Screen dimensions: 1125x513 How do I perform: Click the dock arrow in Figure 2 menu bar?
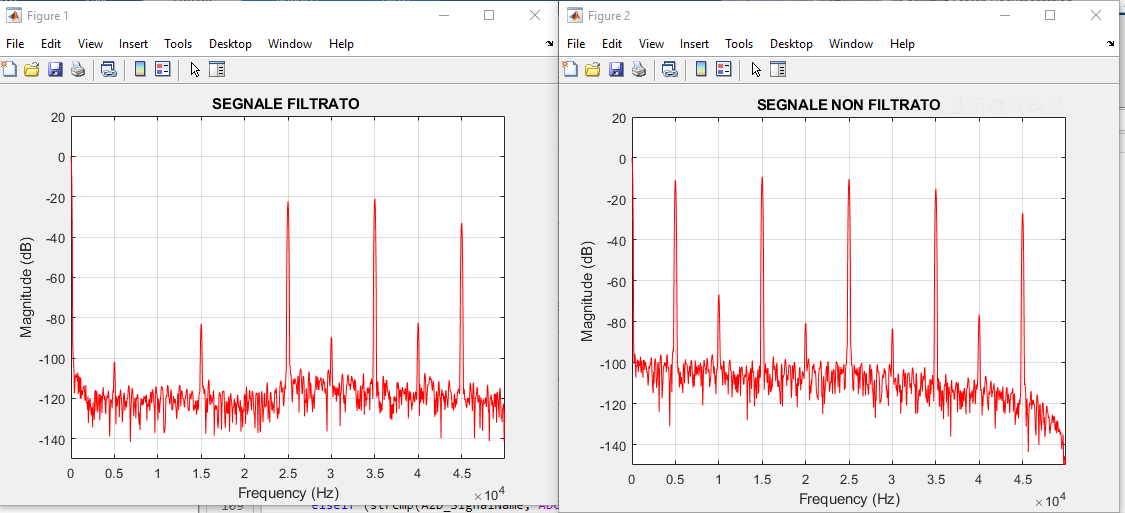click(1111, 44)
